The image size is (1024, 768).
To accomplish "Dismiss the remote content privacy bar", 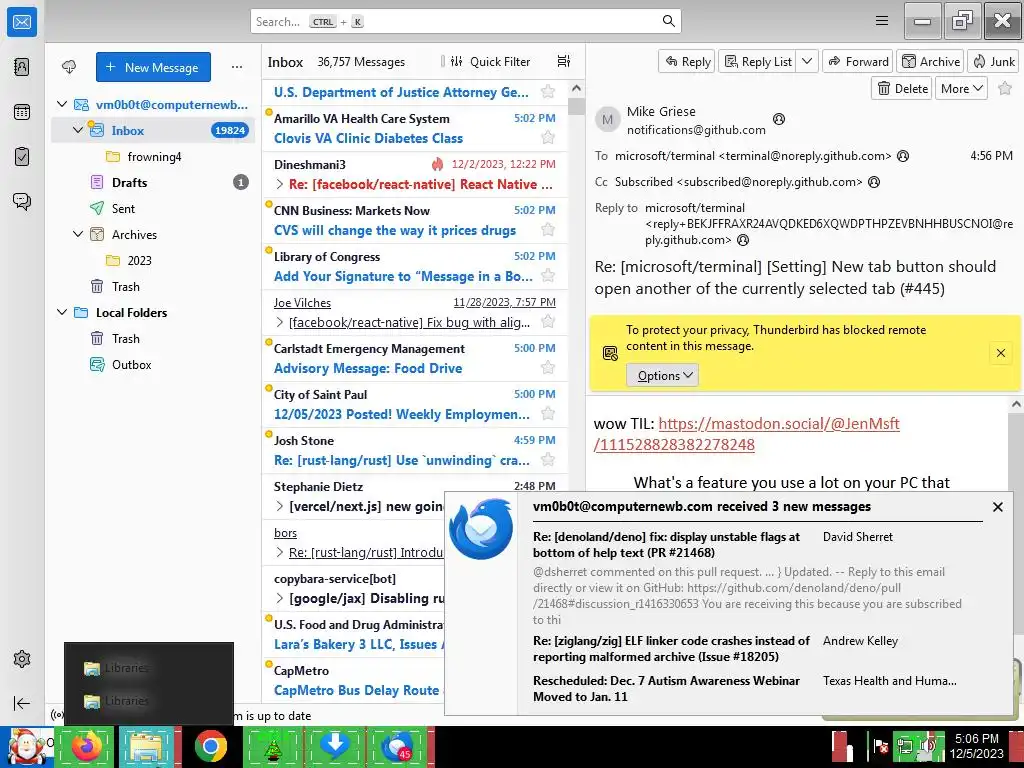I will 1000,353.
